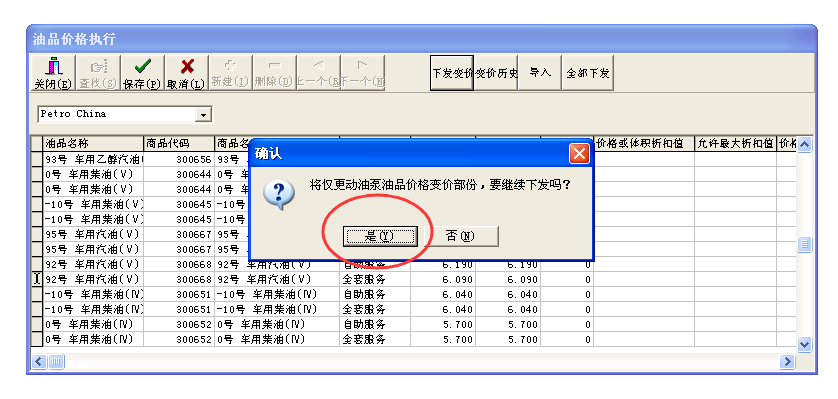Open 变价历史 price change history
This screenshot has height=399, width=838.
pos(496,73)
